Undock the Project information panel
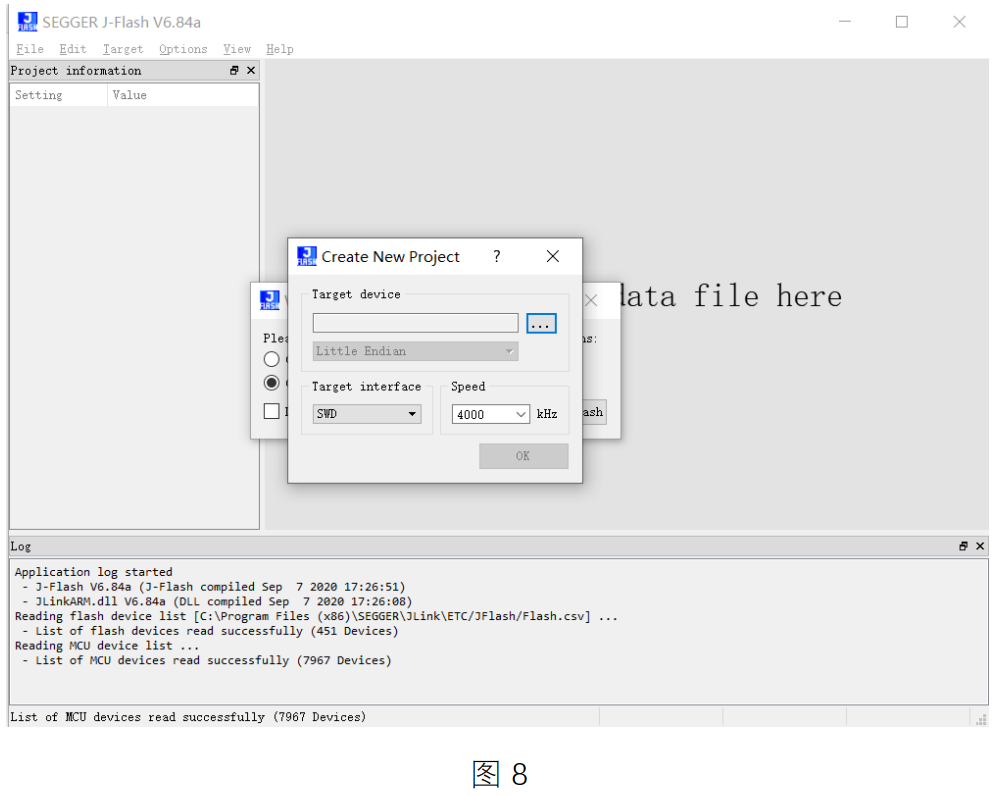Image resolution: width=995 pixels, height=796 pixels. [x=234, y=70]
